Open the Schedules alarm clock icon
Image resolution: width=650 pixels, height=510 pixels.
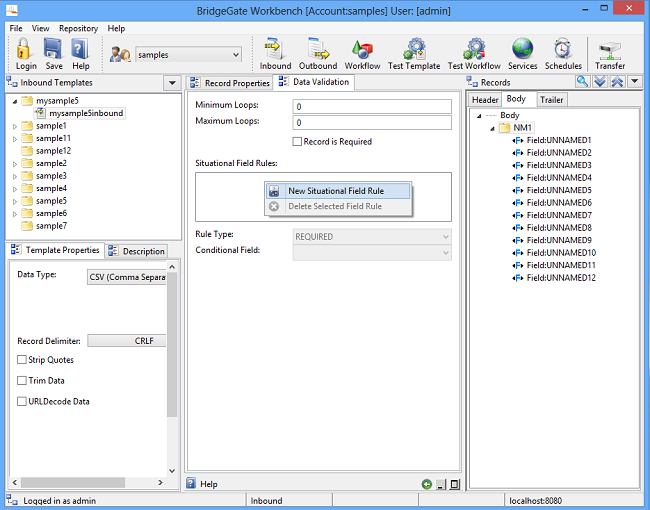563,49
